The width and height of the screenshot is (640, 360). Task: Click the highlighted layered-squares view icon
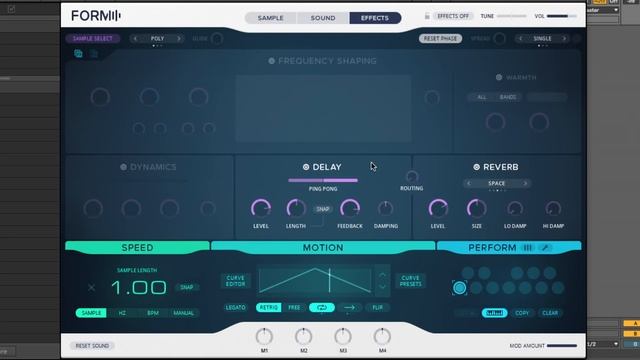point(78,53)
